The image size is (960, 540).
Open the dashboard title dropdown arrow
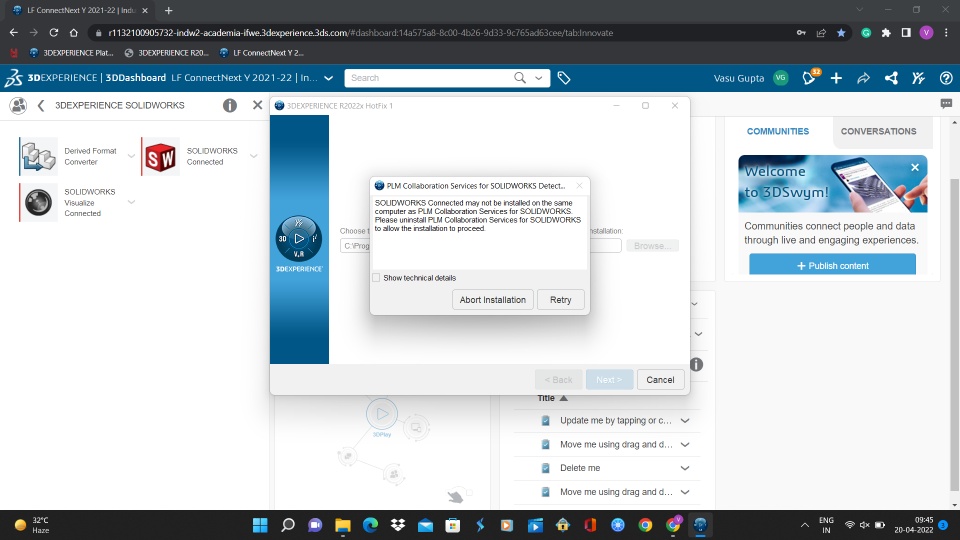click(328, 78)
